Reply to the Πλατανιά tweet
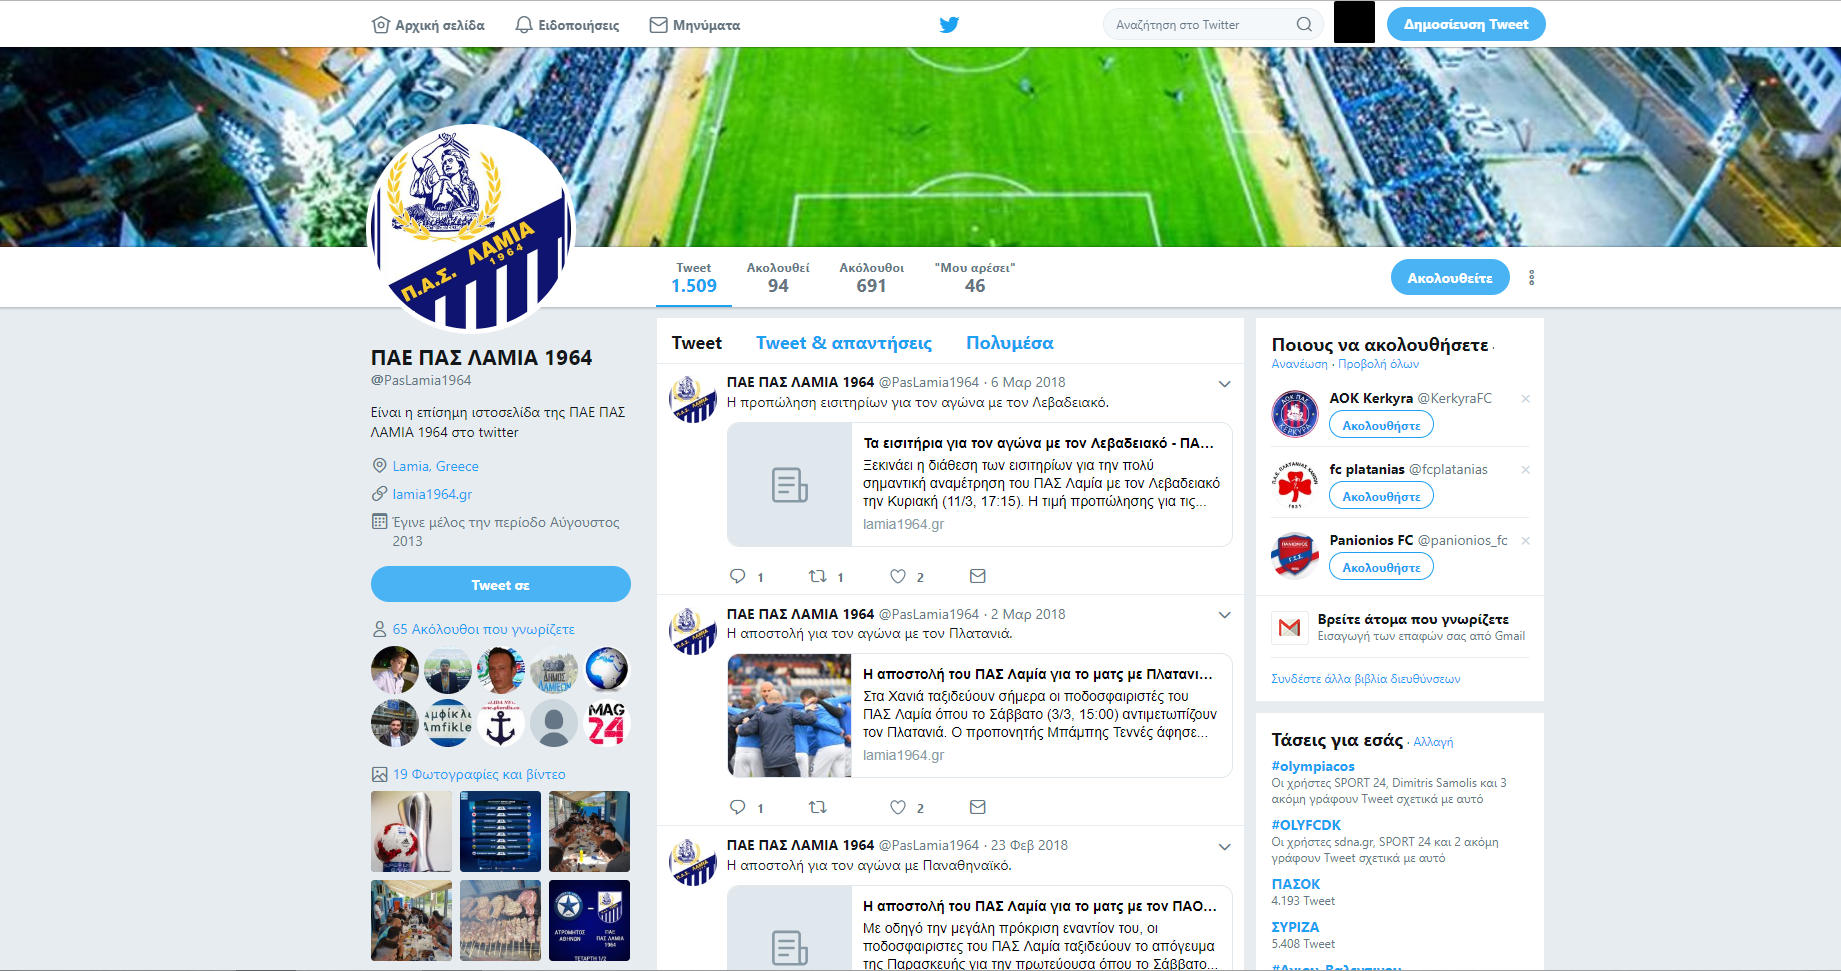The image size is (1841, 971). click(x=738, y=807)
